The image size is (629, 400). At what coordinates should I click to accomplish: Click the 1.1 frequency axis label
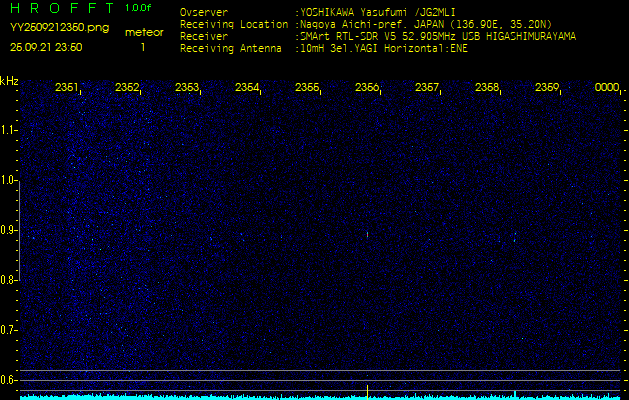[x=9, y=130]
